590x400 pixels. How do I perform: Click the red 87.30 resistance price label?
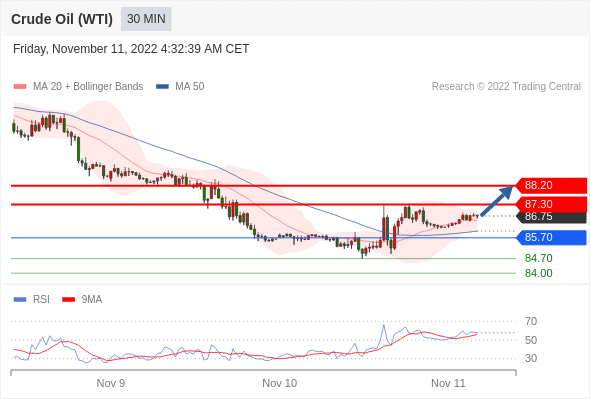tap(551, 204)
